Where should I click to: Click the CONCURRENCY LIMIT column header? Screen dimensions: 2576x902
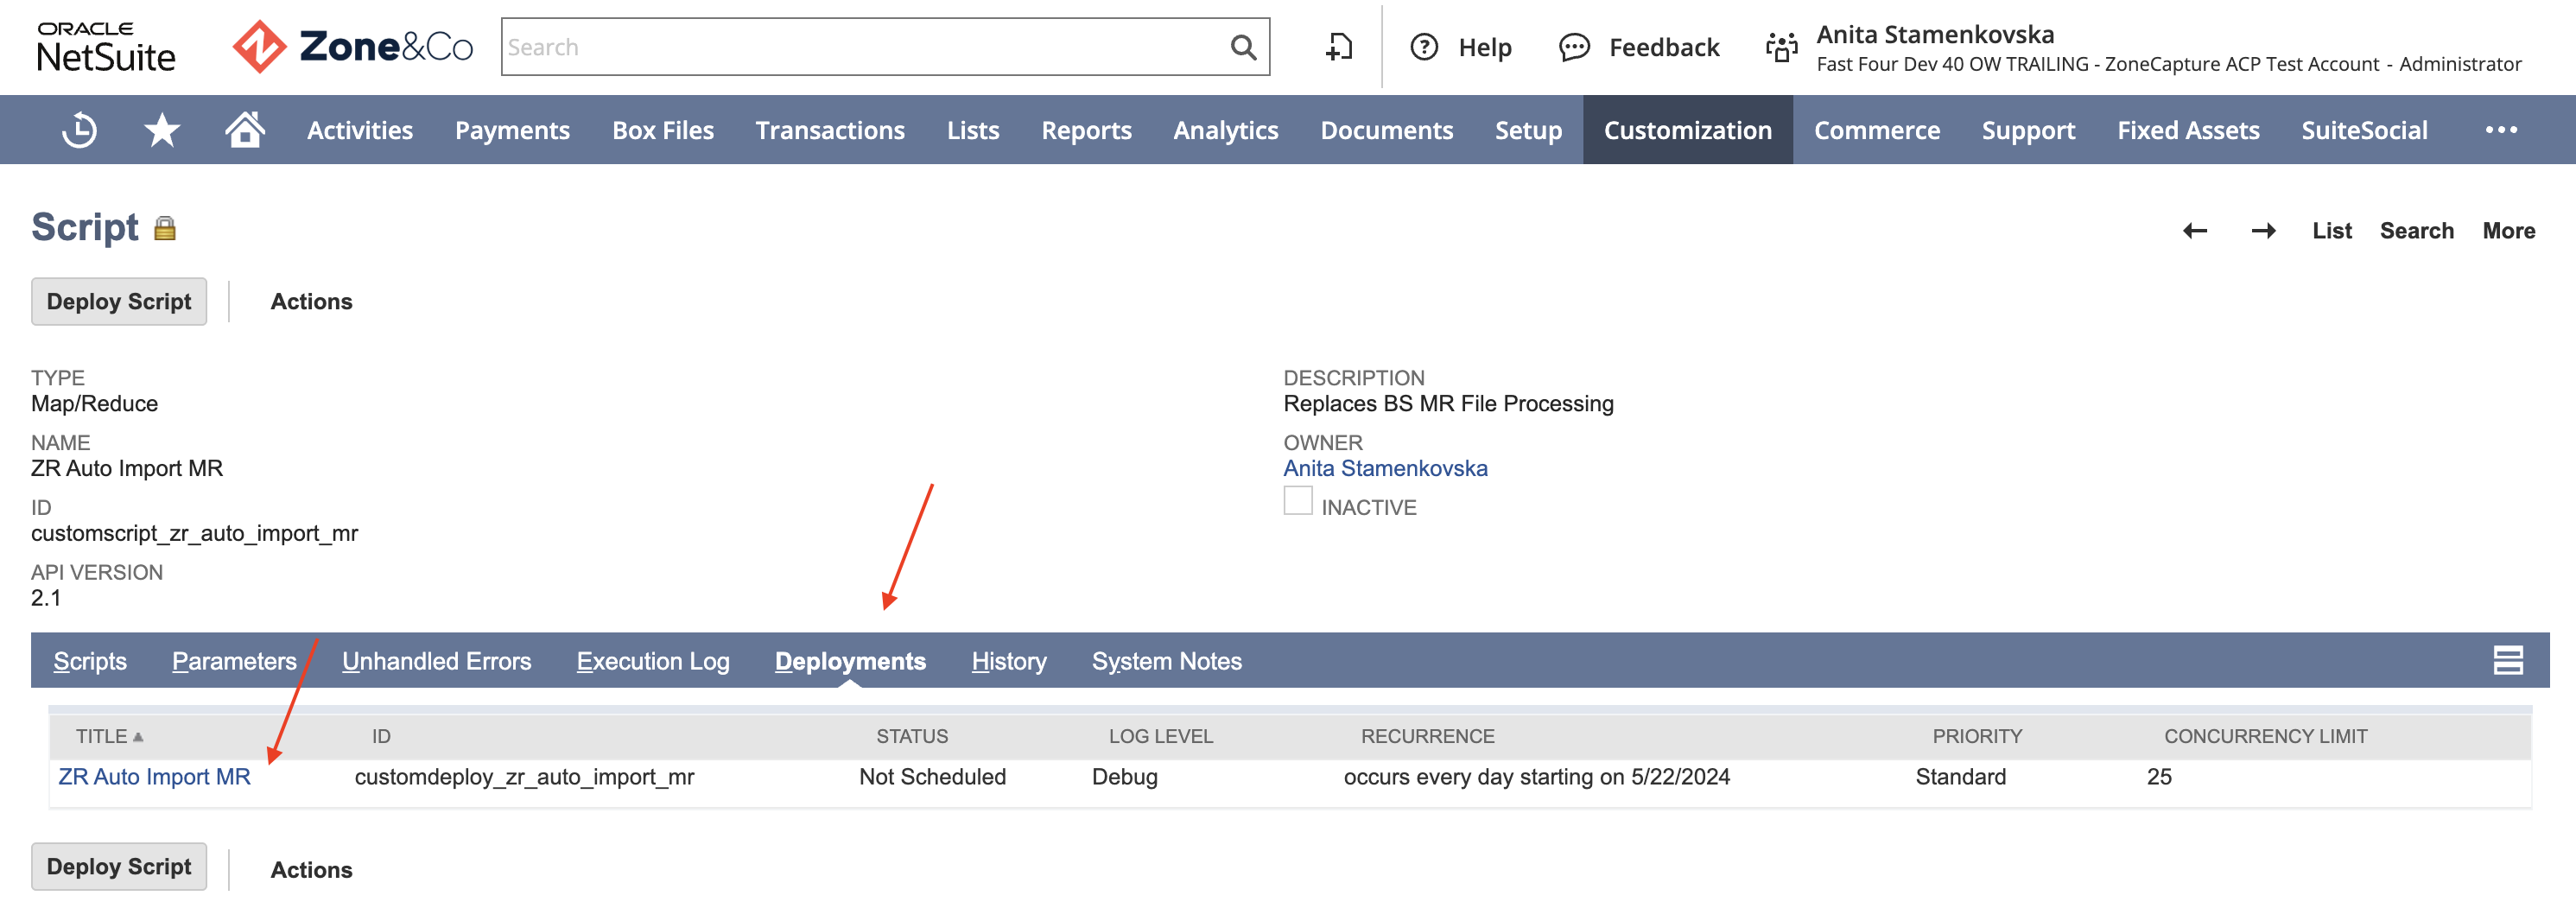[2265, 736]
